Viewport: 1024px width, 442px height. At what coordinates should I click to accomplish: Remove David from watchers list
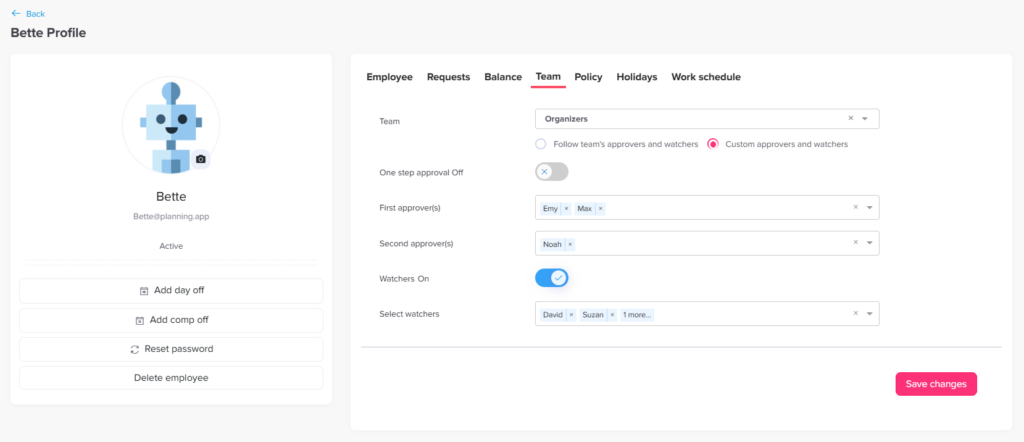[571, 315]
